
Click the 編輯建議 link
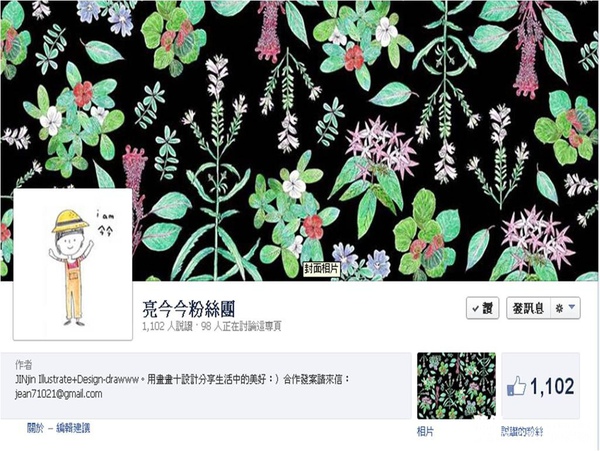click(x=73, y=428)
